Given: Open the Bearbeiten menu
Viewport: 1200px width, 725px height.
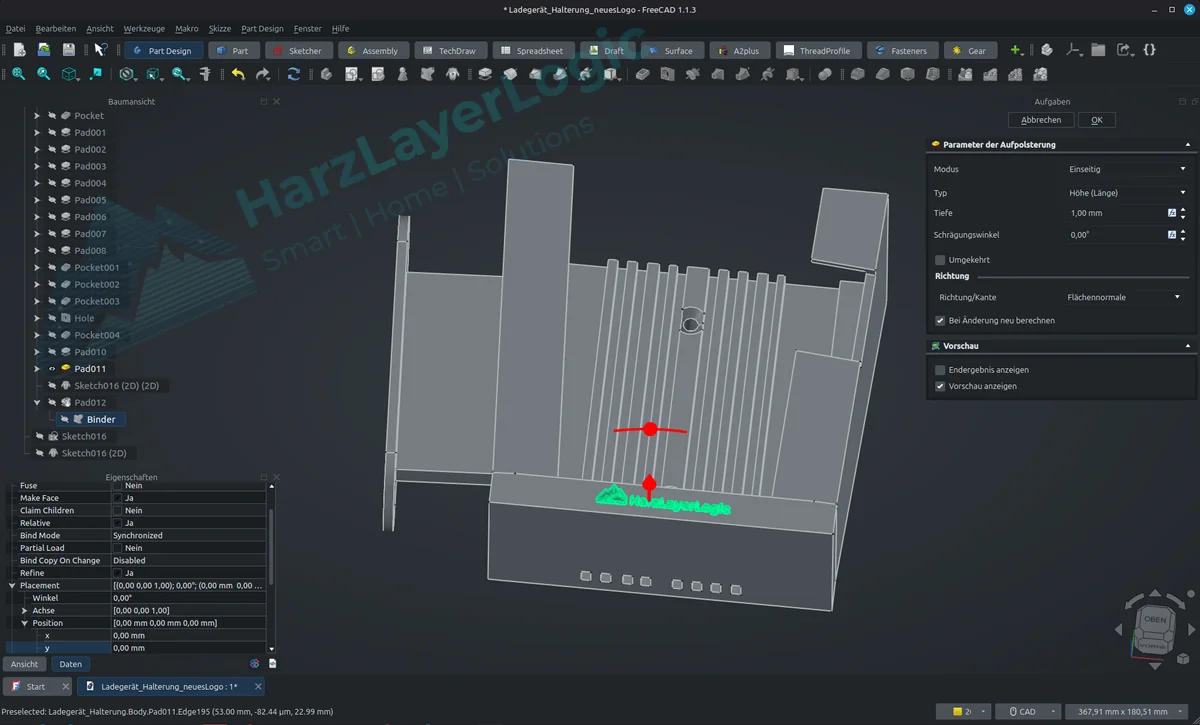Looking at the screenshot, I should 55,29.
